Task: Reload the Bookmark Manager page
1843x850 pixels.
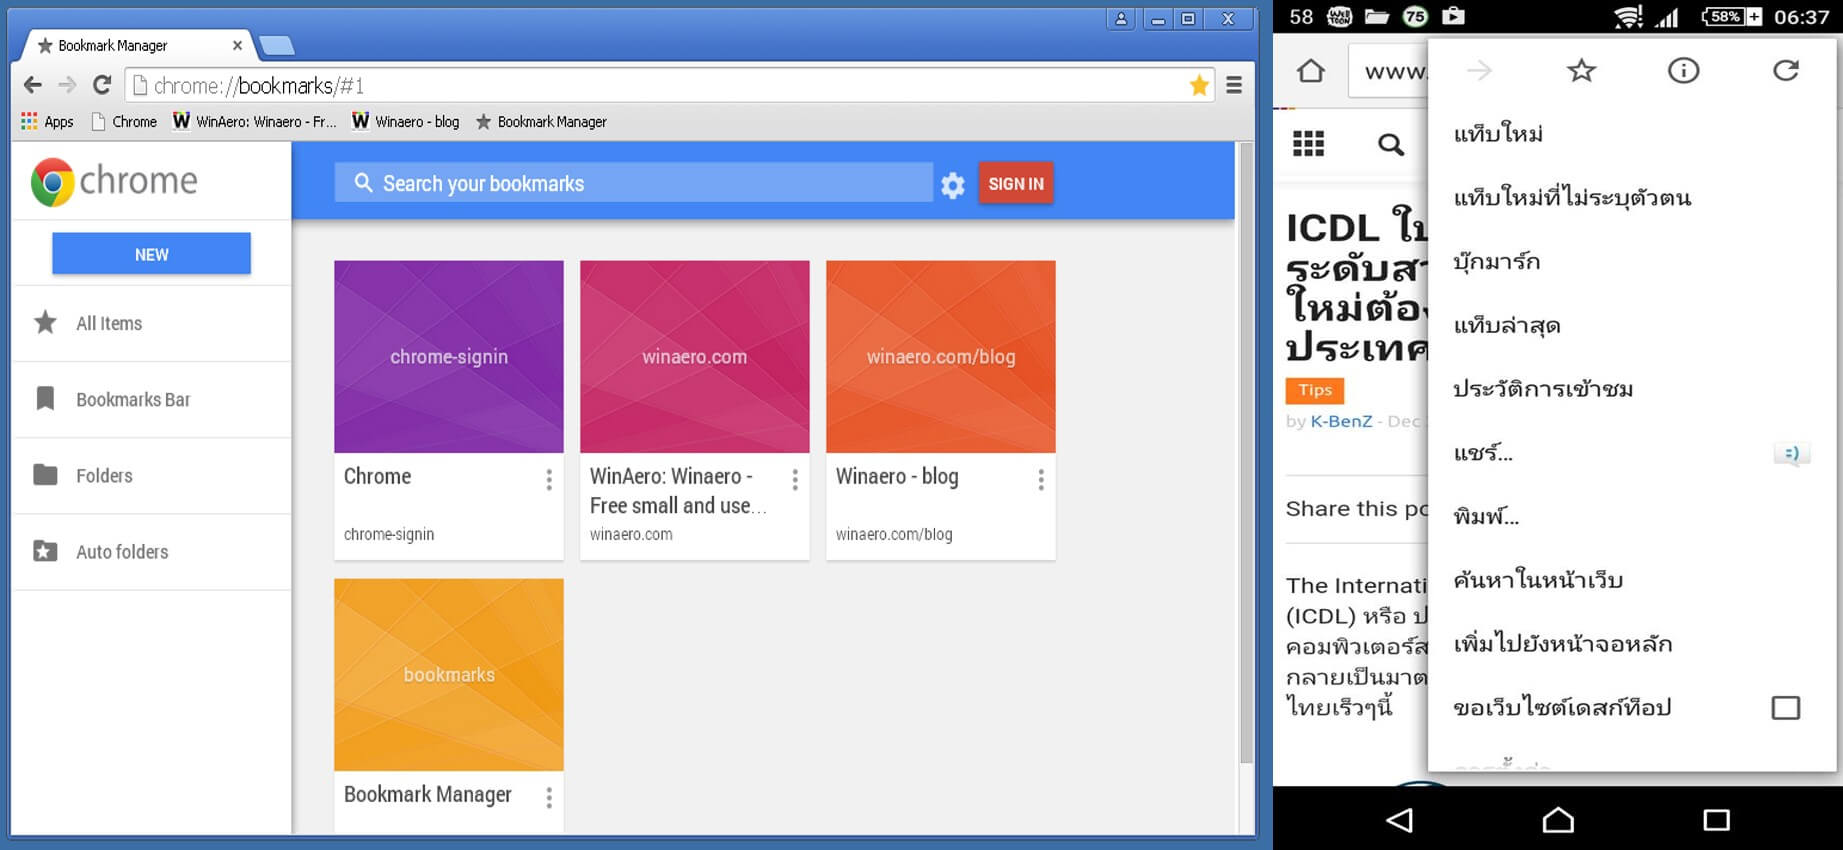Action: click(101, 85)
